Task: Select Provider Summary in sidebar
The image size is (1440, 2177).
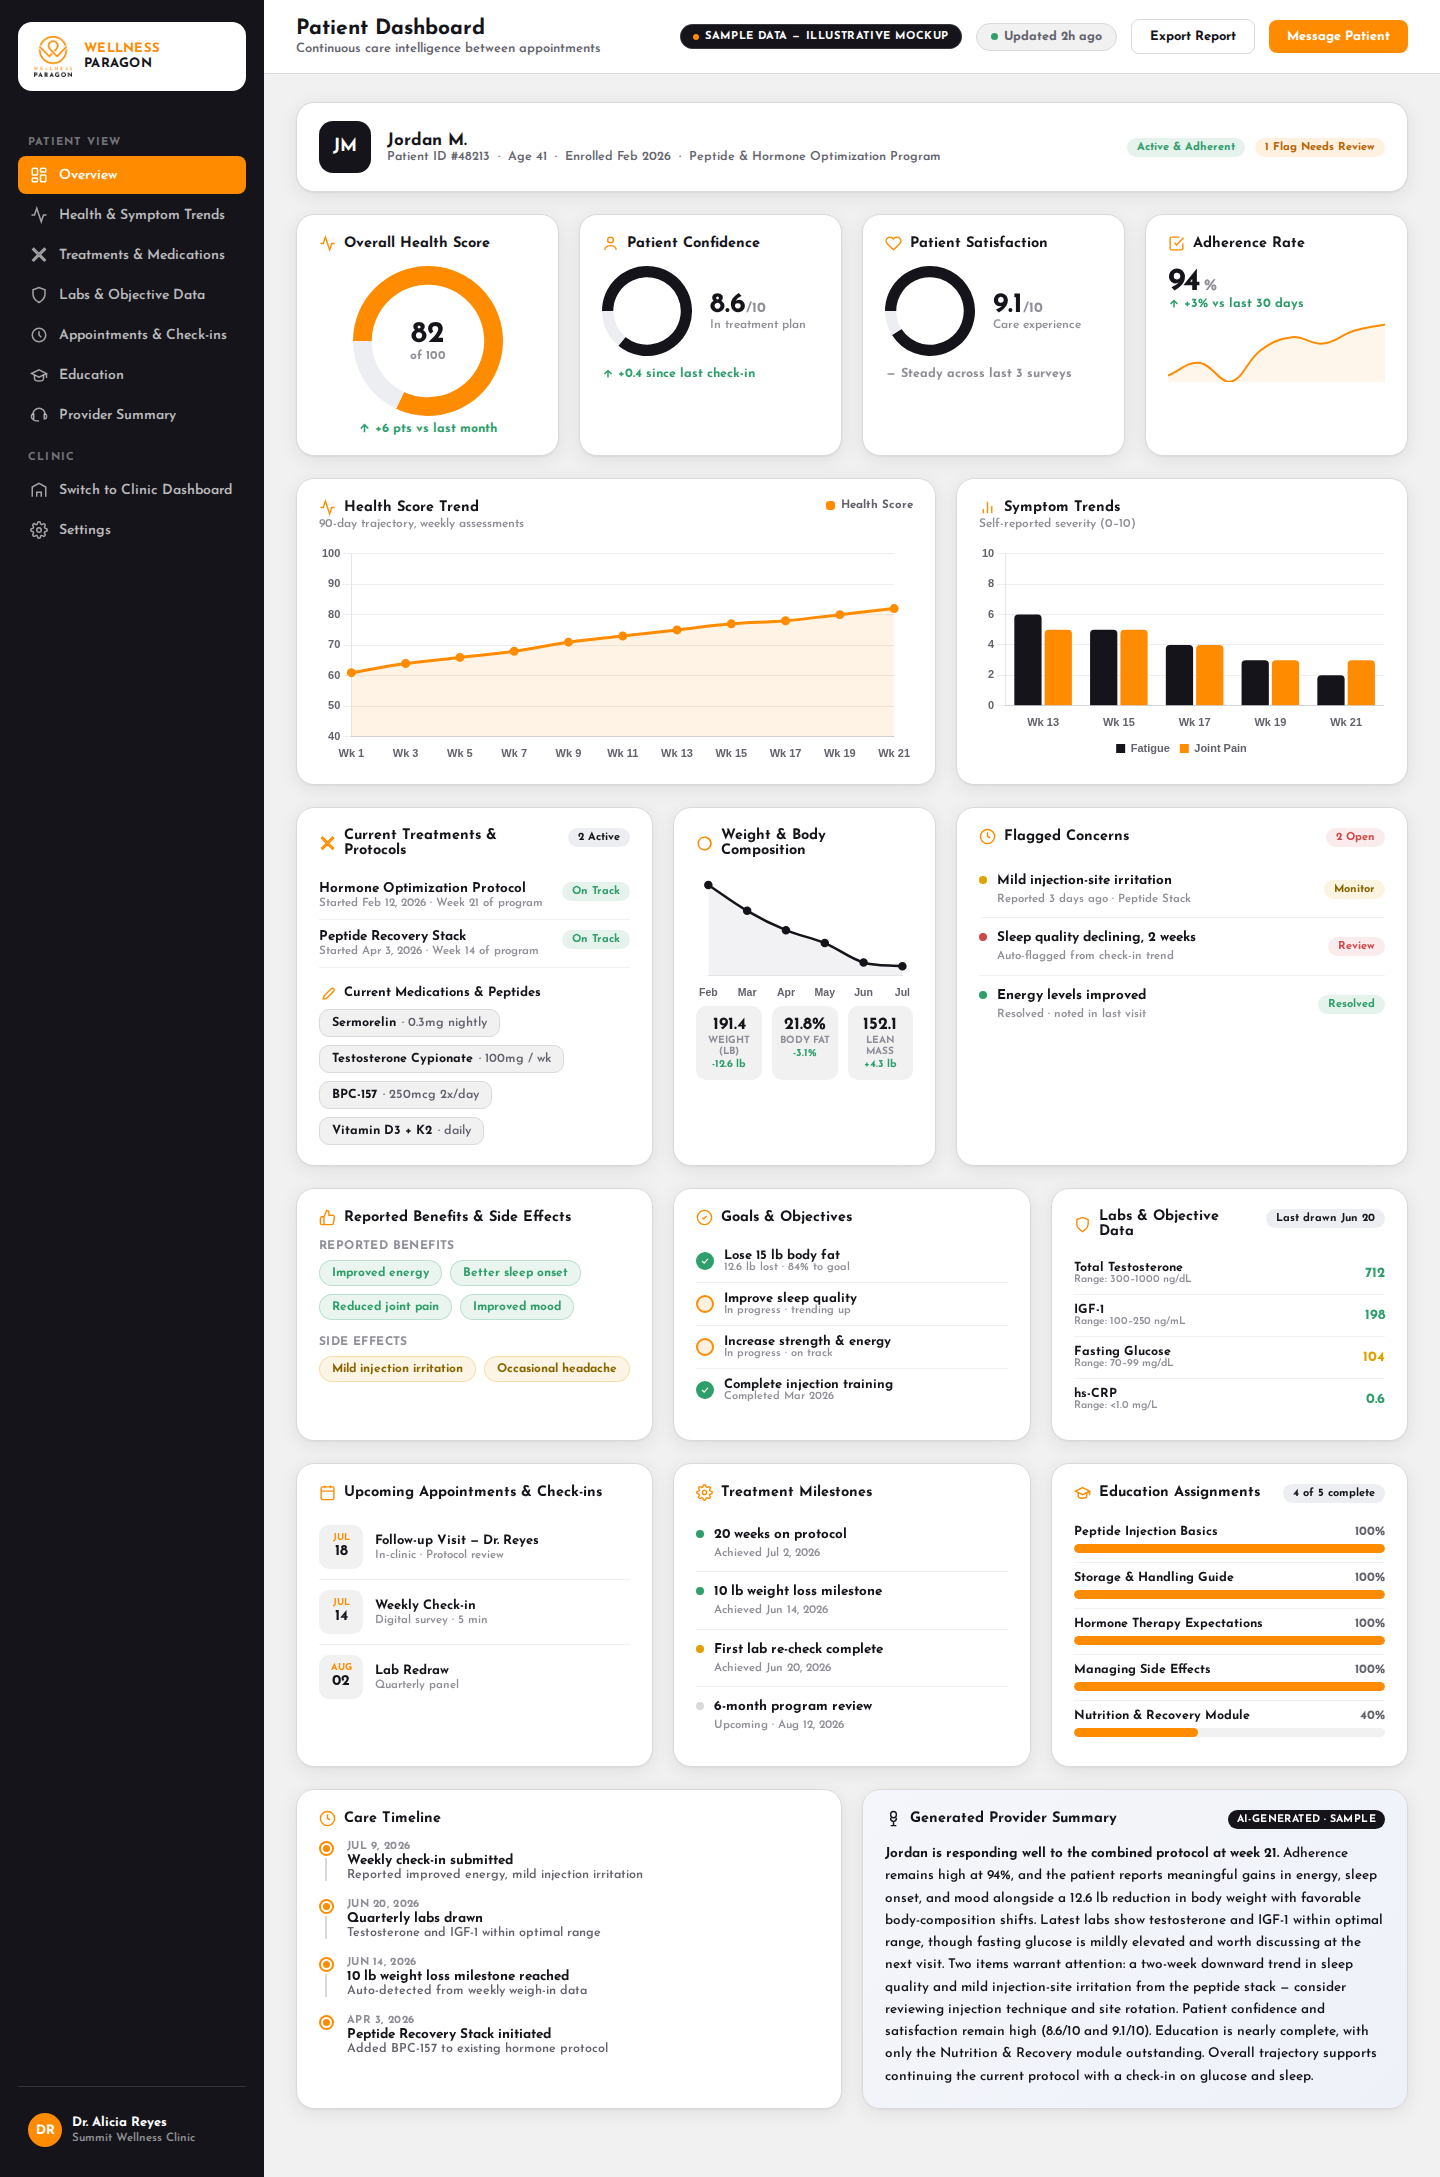Action: 132,415
